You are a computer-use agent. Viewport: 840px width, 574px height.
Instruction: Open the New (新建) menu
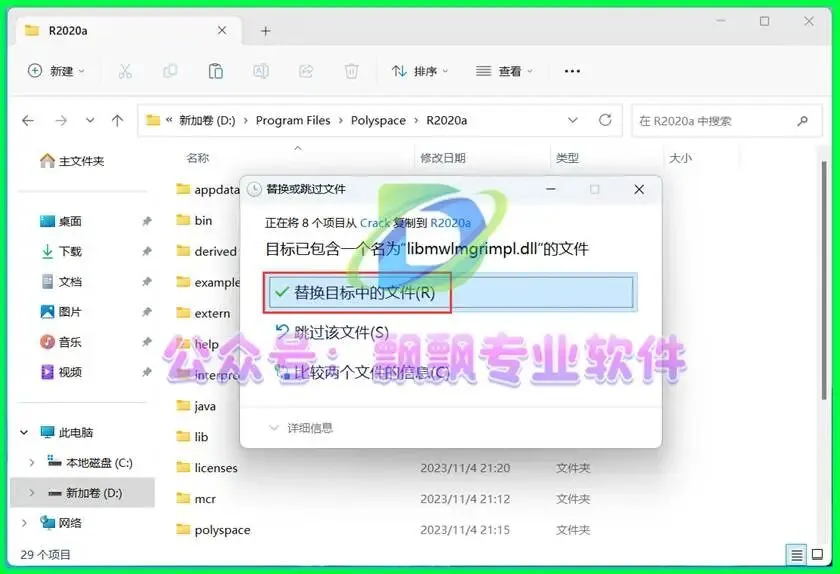pyautogui.click(x=56, y=71)
